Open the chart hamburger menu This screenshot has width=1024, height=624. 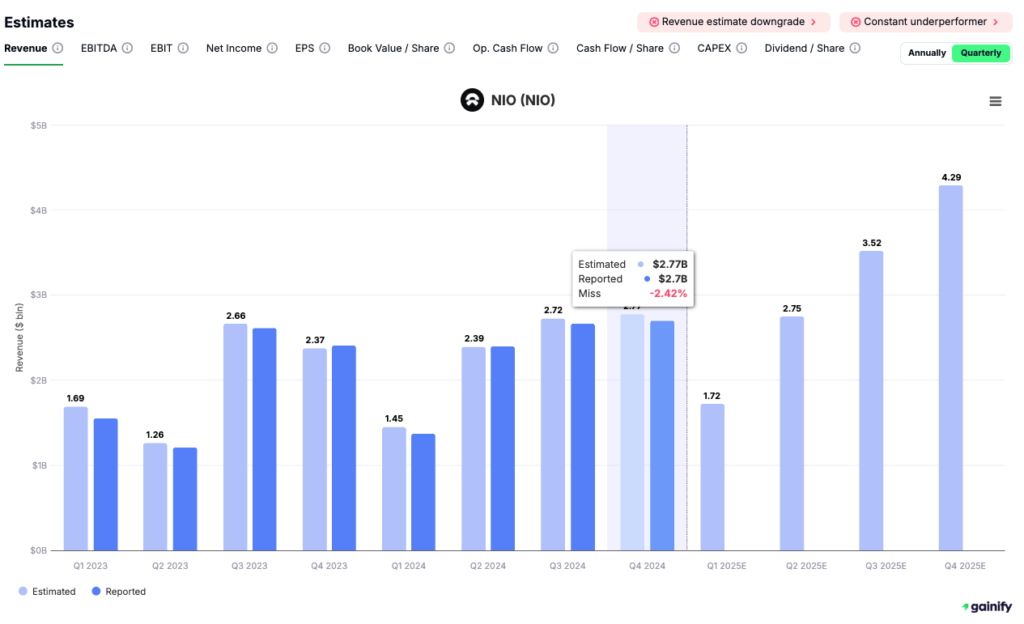995,101
